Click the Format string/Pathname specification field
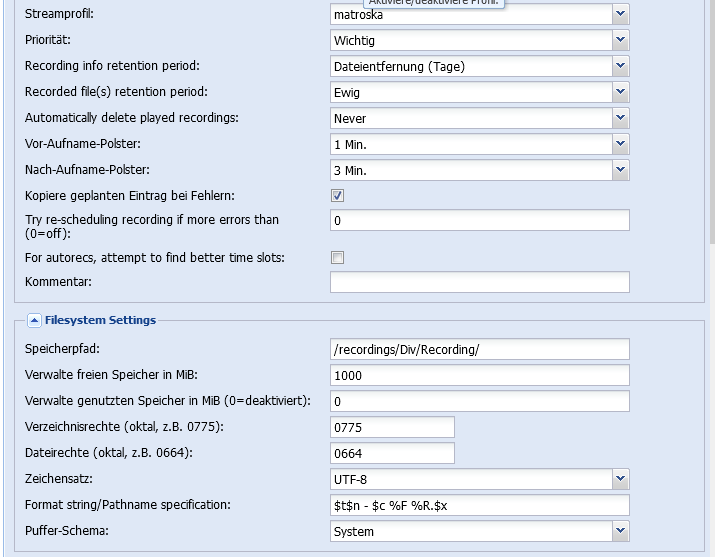Viewport: 715px width, 557px height. 480,505
